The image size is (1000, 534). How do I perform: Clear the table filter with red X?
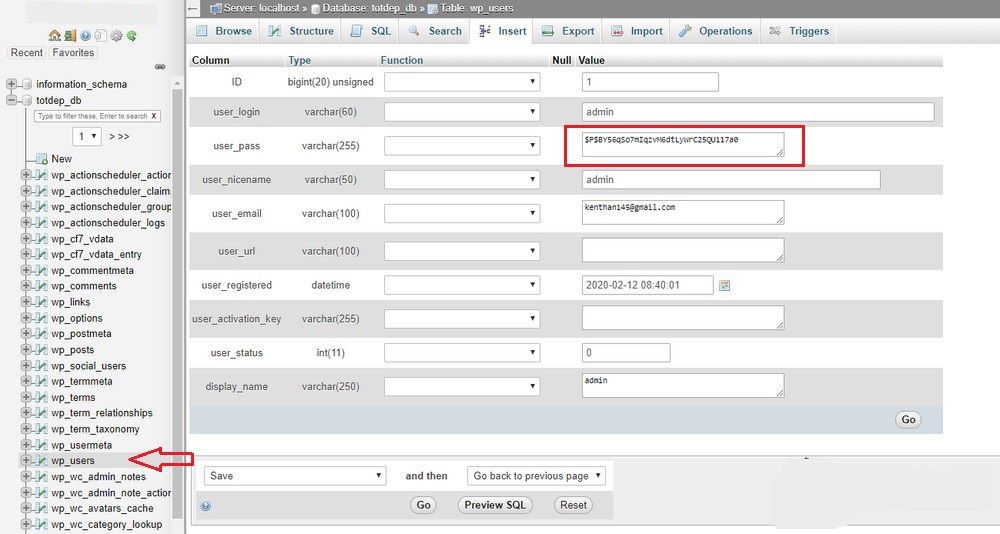pyautogui.click(x=154, y=116)
